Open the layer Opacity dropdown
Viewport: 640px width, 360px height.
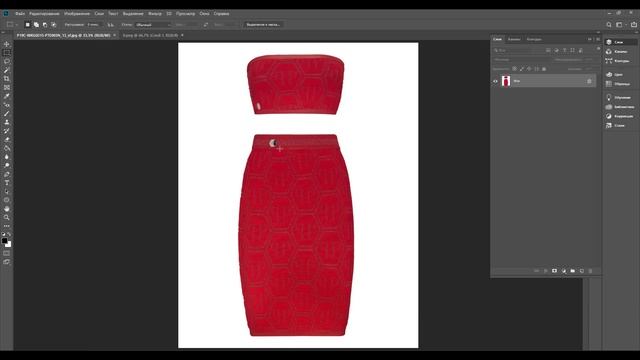[x=588, y=60]
